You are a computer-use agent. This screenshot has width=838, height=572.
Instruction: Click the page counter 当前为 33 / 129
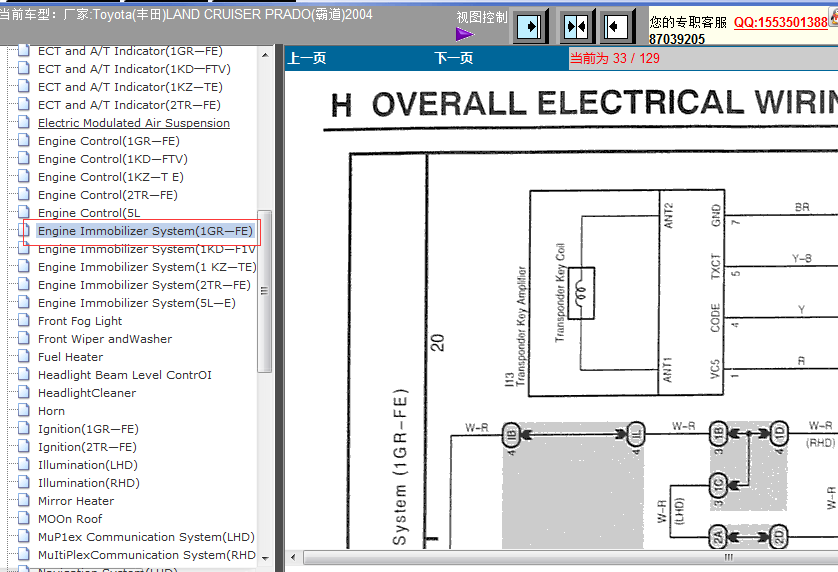pos(615,58)
